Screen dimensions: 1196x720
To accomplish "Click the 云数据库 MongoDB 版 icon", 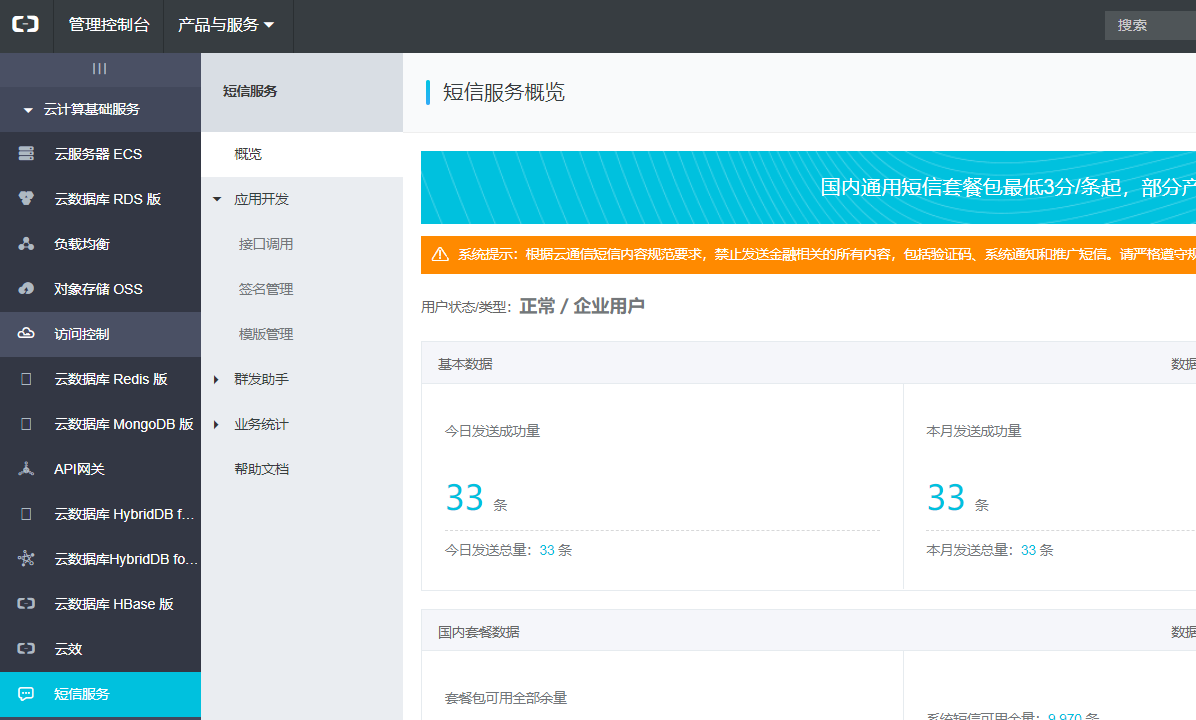I will pos(26,423).
